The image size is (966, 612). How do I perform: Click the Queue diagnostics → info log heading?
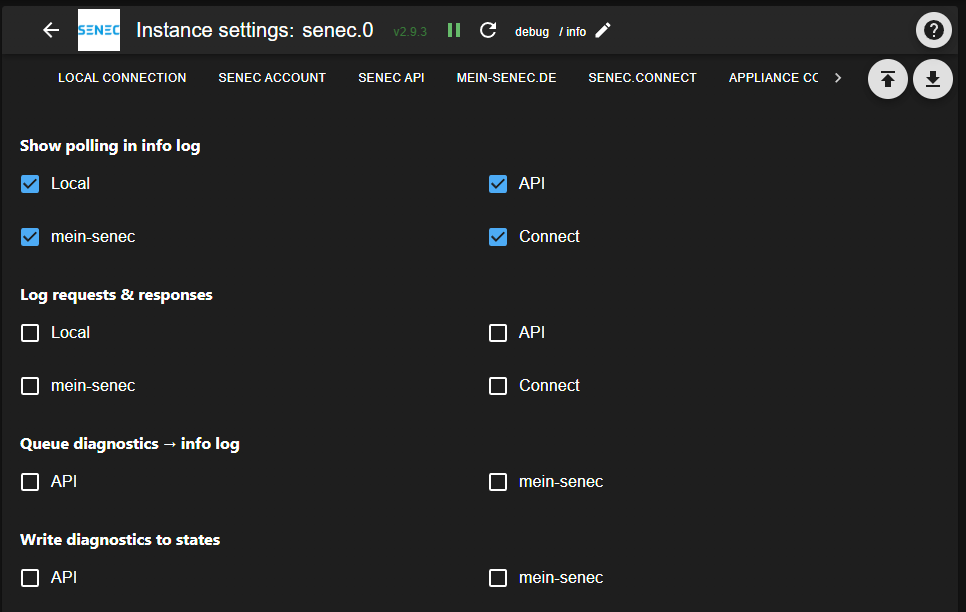click(130, 444)
